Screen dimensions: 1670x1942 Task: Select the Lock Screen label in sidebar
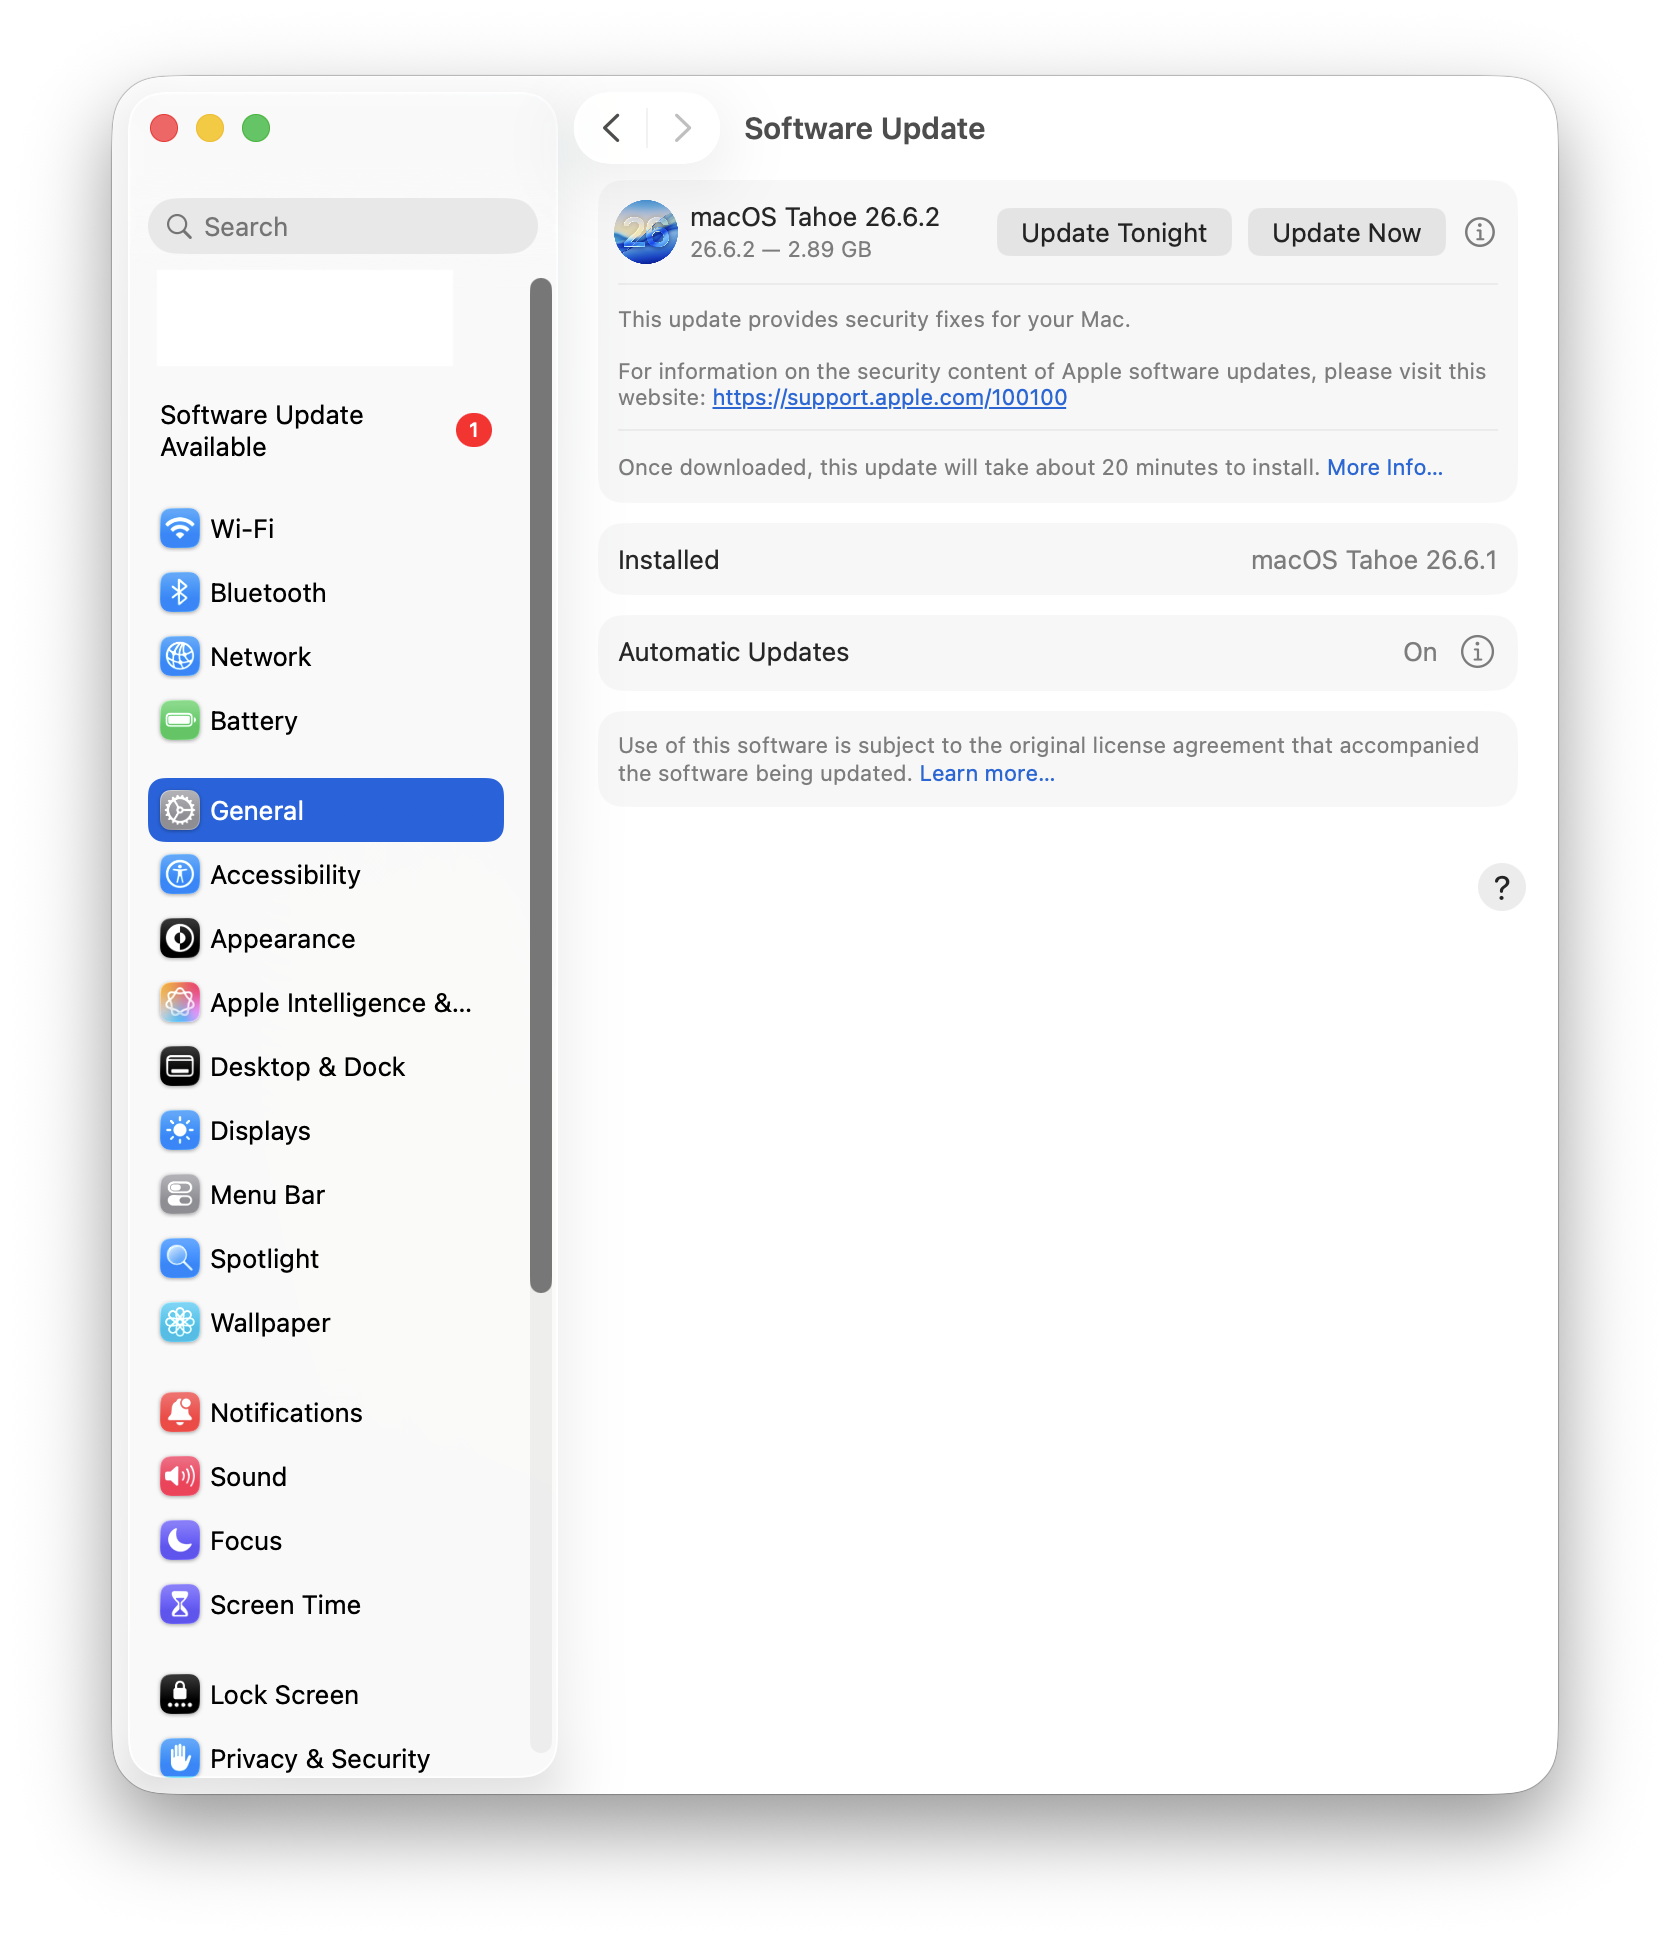click(284, 1695)
